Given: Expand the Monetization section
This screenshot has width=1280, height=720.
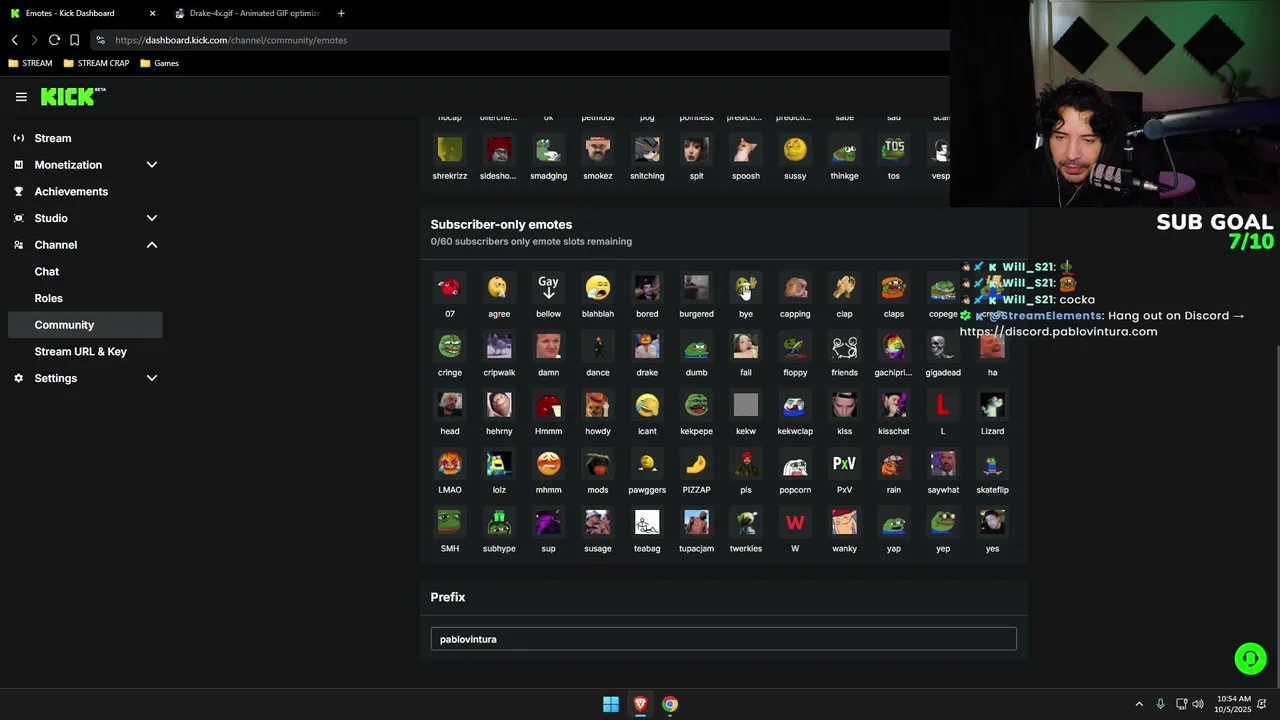Looking at the screenshot, I should coord(152,165).
